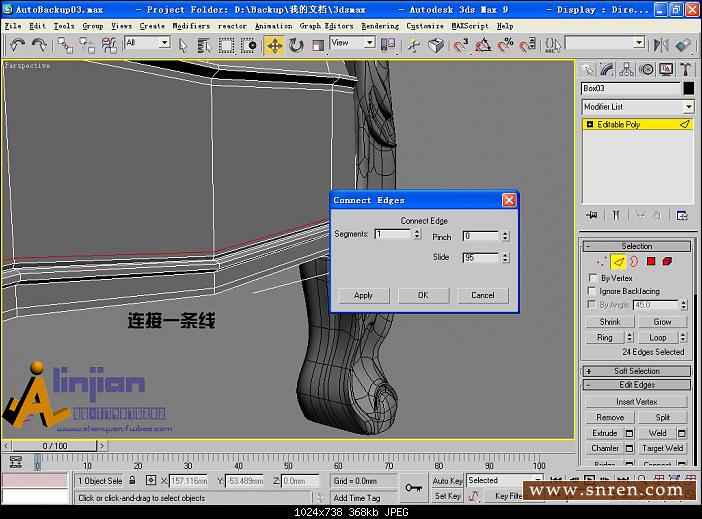Open the Customize menu

click(x=424, y=26)
